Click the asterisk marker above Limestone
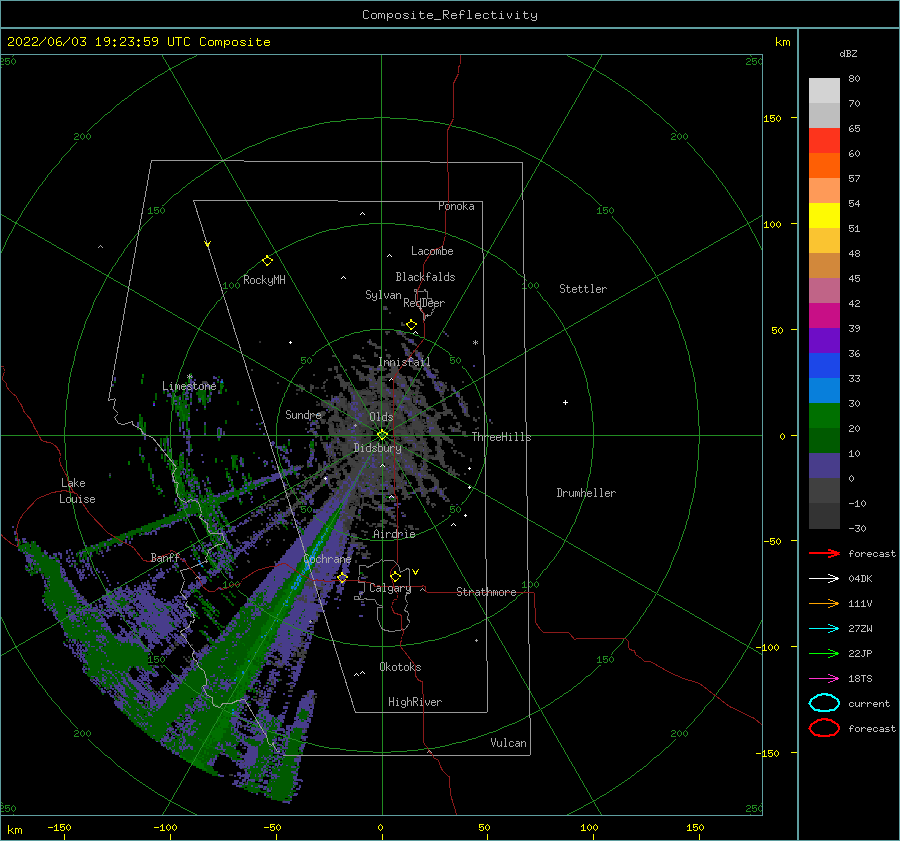This screenshot has width=900, height=841. point(189,377)
